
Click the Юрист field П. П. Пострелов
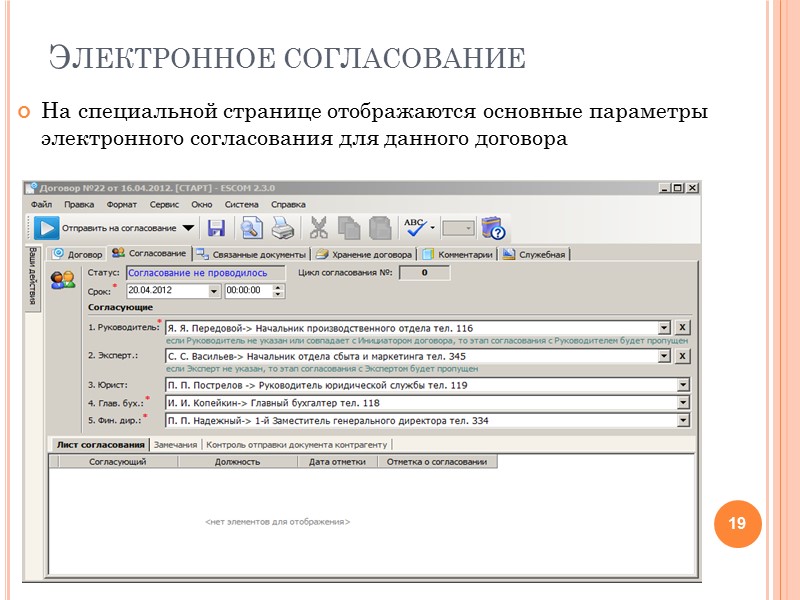coord(421,385)
